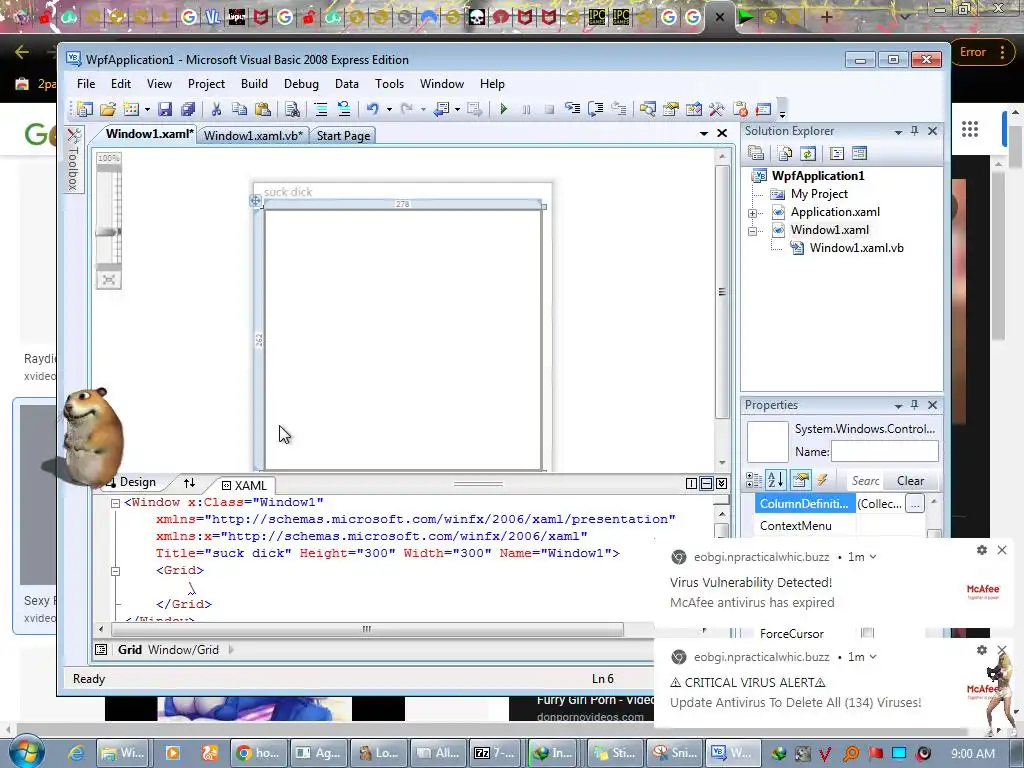
Task: Collapse the Window1.xaml tree node
Action: 752,231
